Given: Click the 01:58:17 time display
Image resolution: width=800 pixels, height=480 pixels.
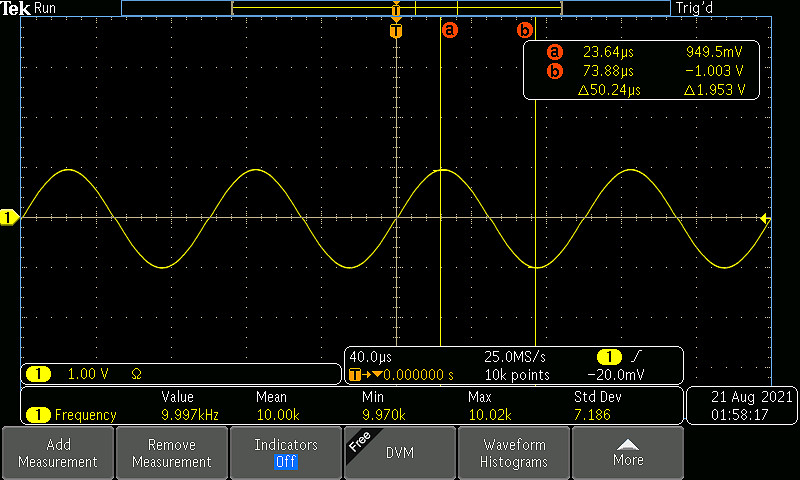Looking at the screenshot, I should [x=740, y=415].
